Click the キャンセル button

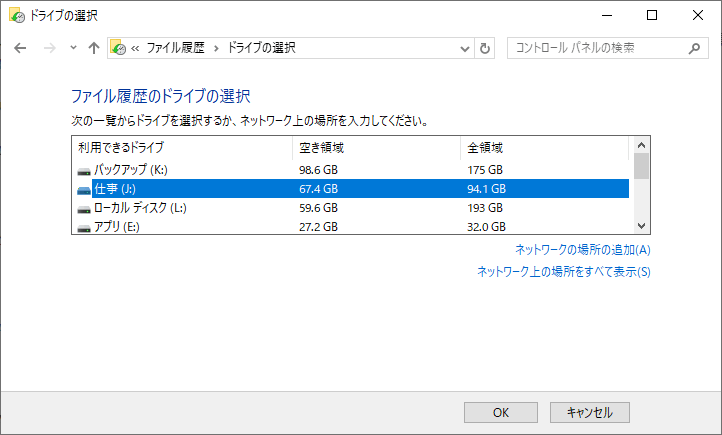coord(589,412)
